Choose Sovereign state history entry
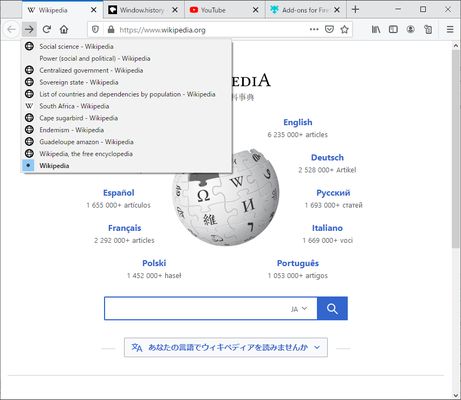This screenshot has width=461, height=400. [x=127, y=82]
